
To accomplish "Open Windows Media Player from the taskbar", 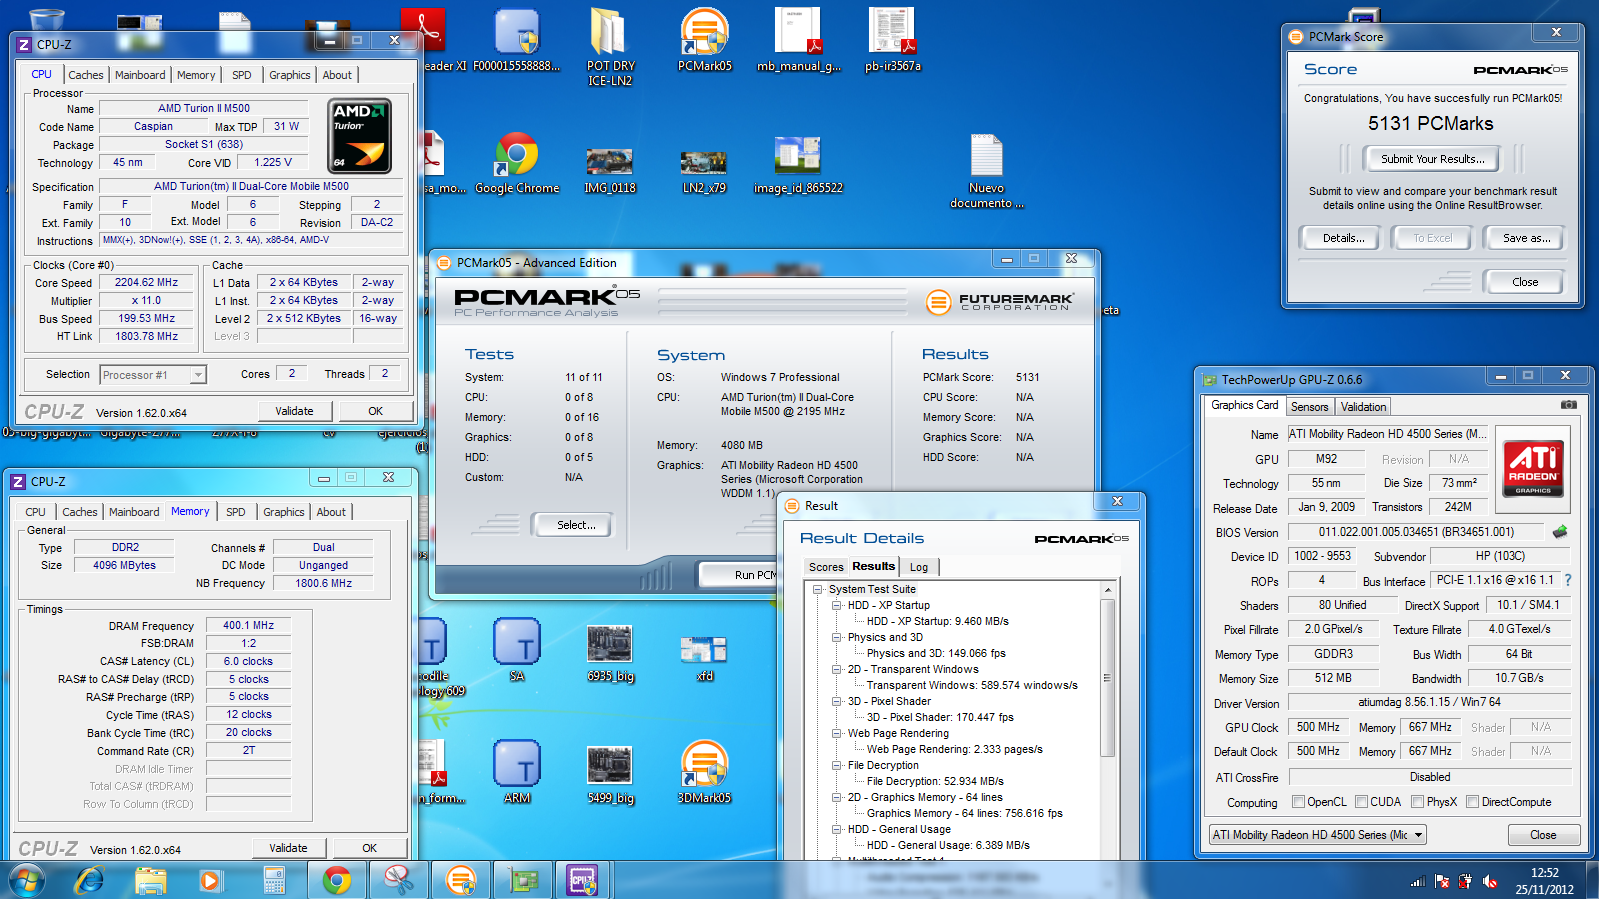I will click(x=210, y=880).
